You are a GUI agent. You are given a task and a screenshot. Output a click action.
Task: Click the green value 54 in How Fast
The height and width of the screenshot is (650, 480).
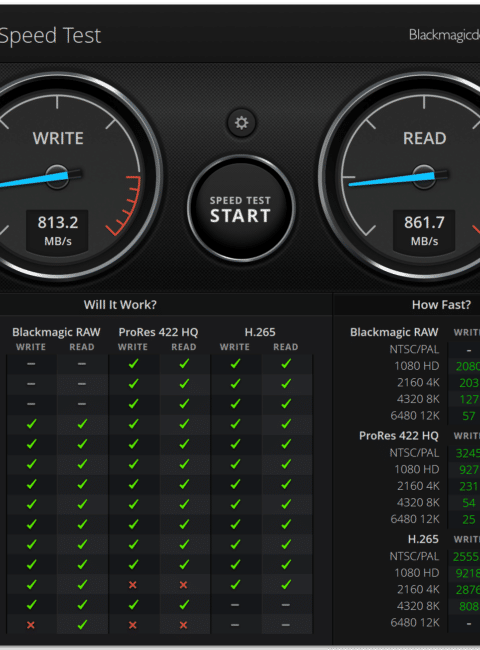tap(469, 503)
